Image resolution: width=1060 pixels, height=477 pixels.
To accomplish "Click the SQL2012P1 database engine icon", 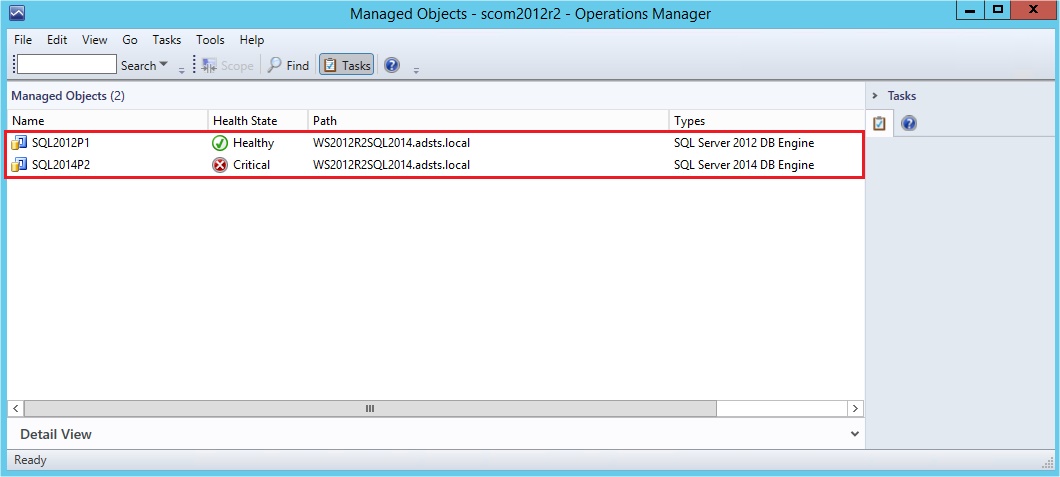I will (19, 143).
